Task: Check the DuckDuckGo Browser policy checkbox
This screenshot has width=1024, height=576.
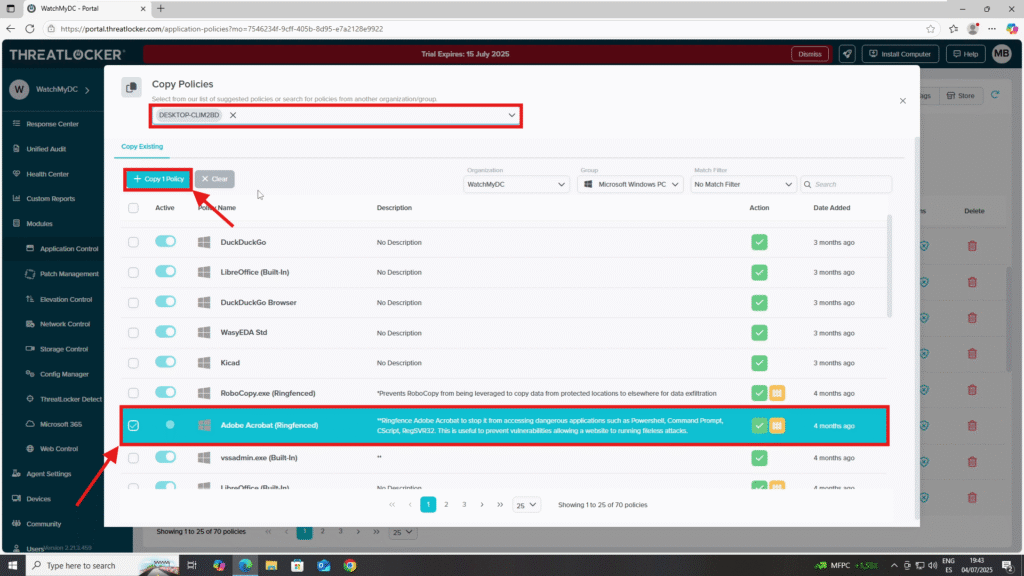Action: 133,302
